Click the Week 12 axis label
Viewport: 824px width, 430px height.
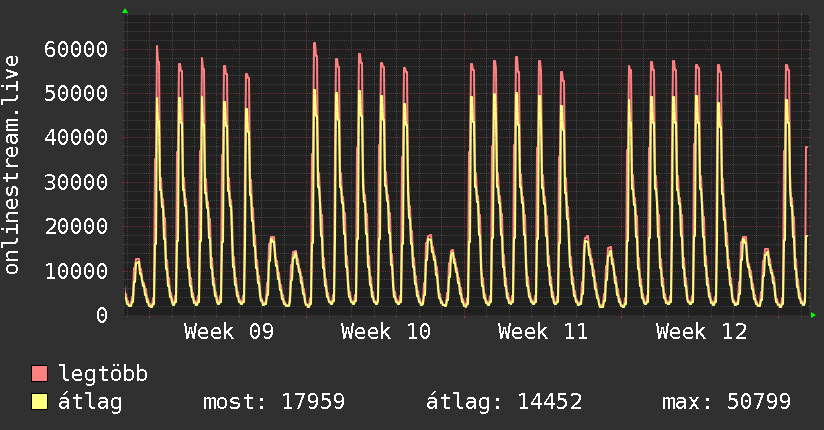tap(701, 332)
